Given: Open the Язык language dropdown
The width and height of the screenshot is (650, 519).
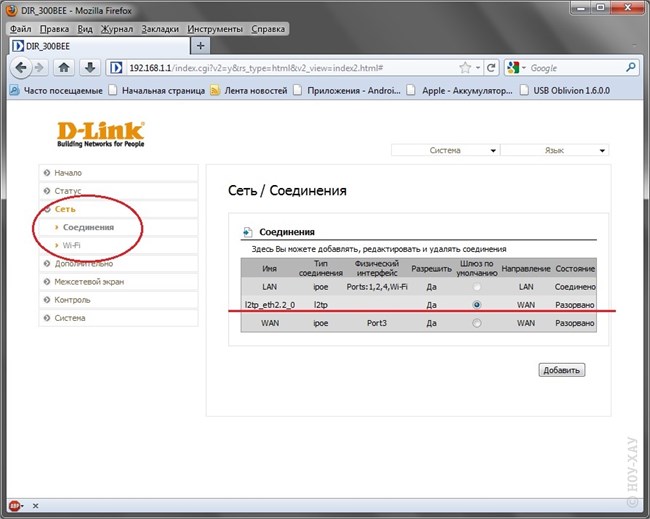Looking at the screenshot, I should pos(555,150).
